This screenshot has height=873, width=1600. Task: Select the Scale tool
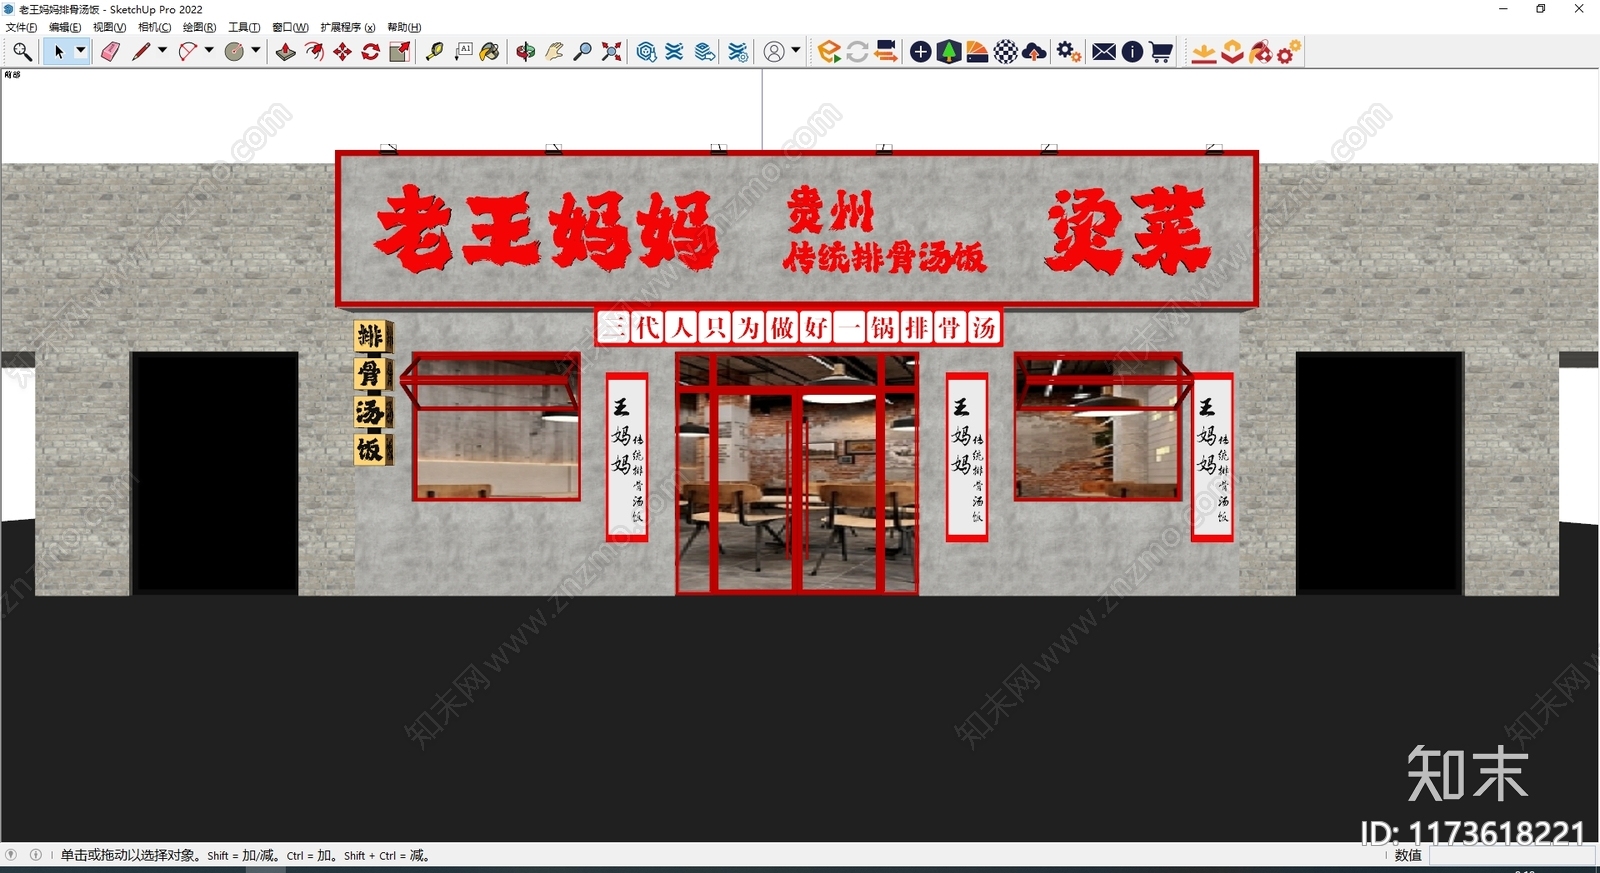coord(399,52)
